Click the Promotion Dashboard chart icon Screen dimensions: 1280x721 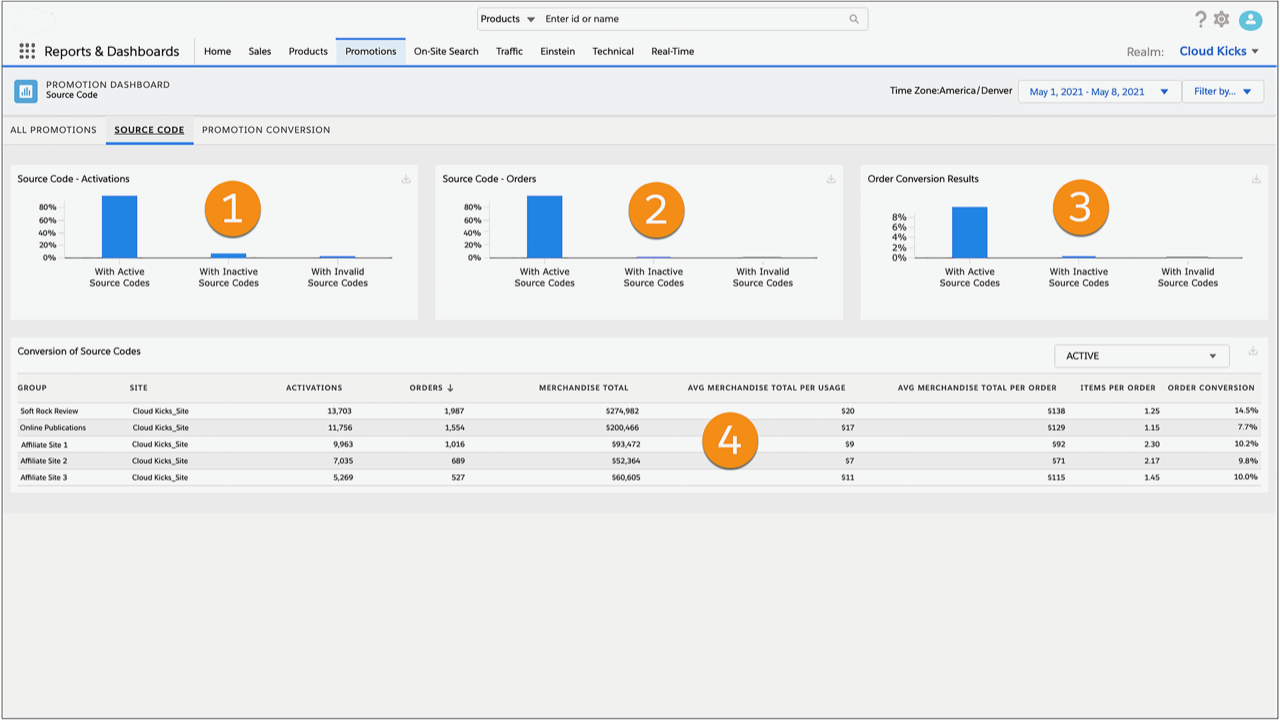click(x=26, y=91)
